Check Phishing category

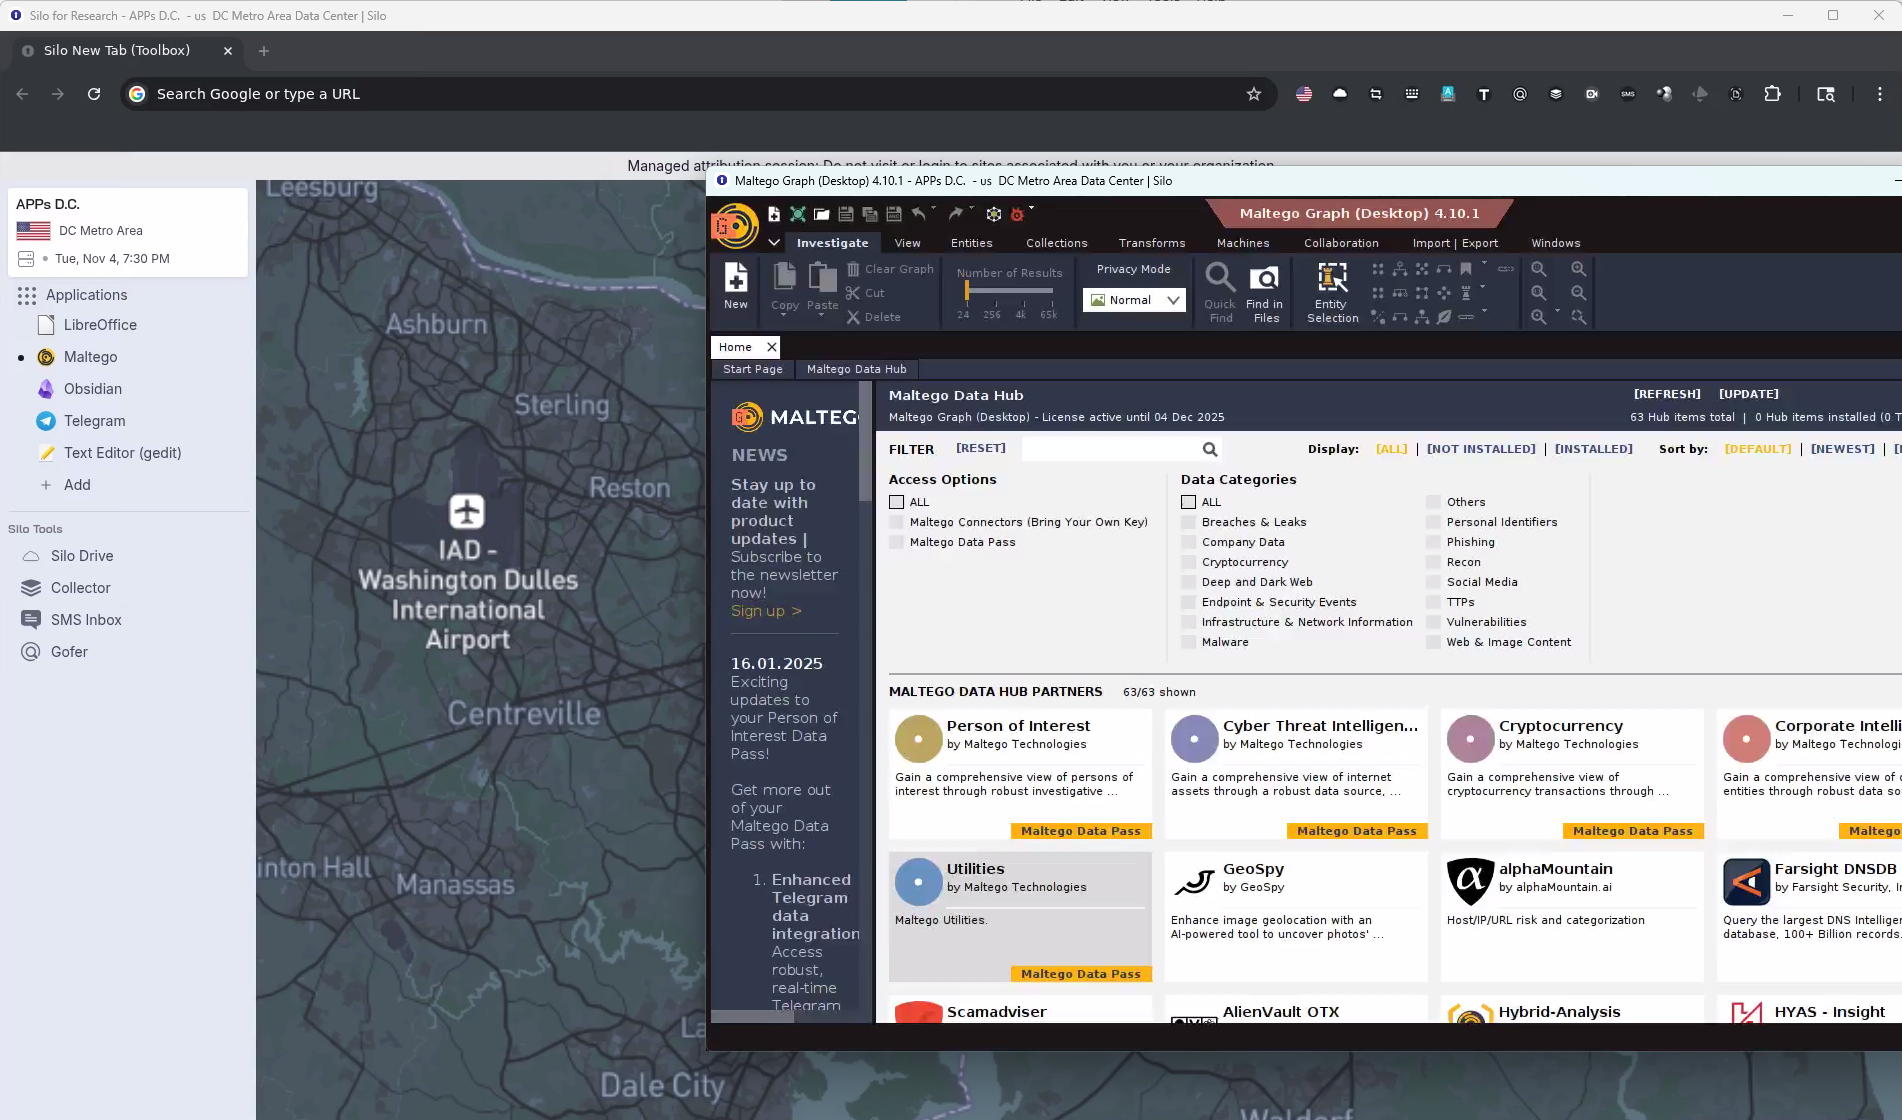[1433, 542]
